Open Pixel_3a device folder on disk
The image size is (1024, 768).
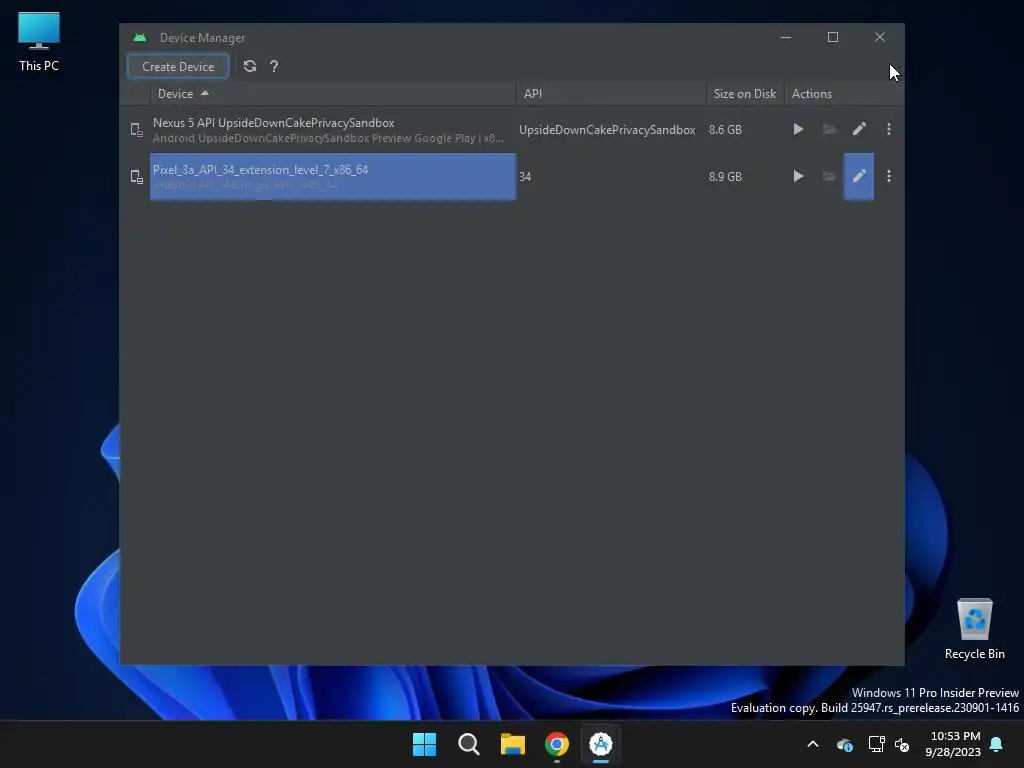click(x=829, y=176)
